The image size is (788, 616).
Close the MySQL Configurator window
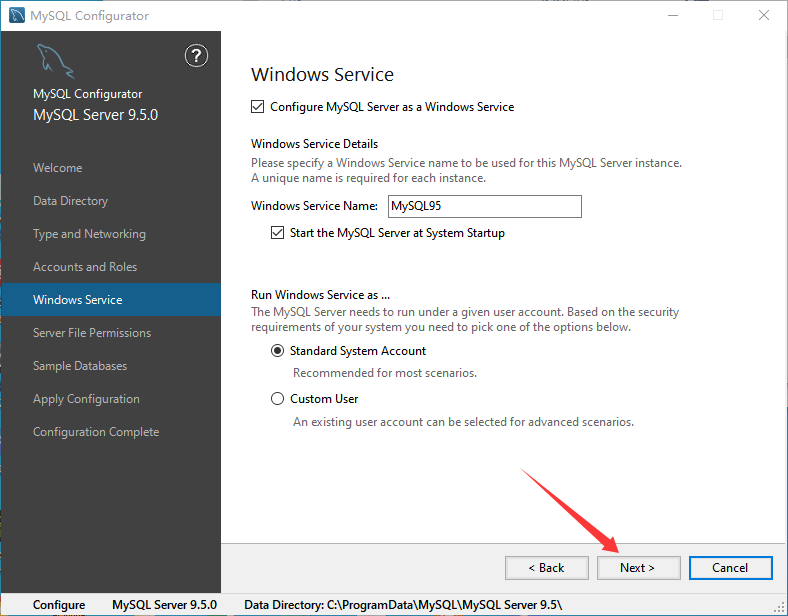(763, 15)
